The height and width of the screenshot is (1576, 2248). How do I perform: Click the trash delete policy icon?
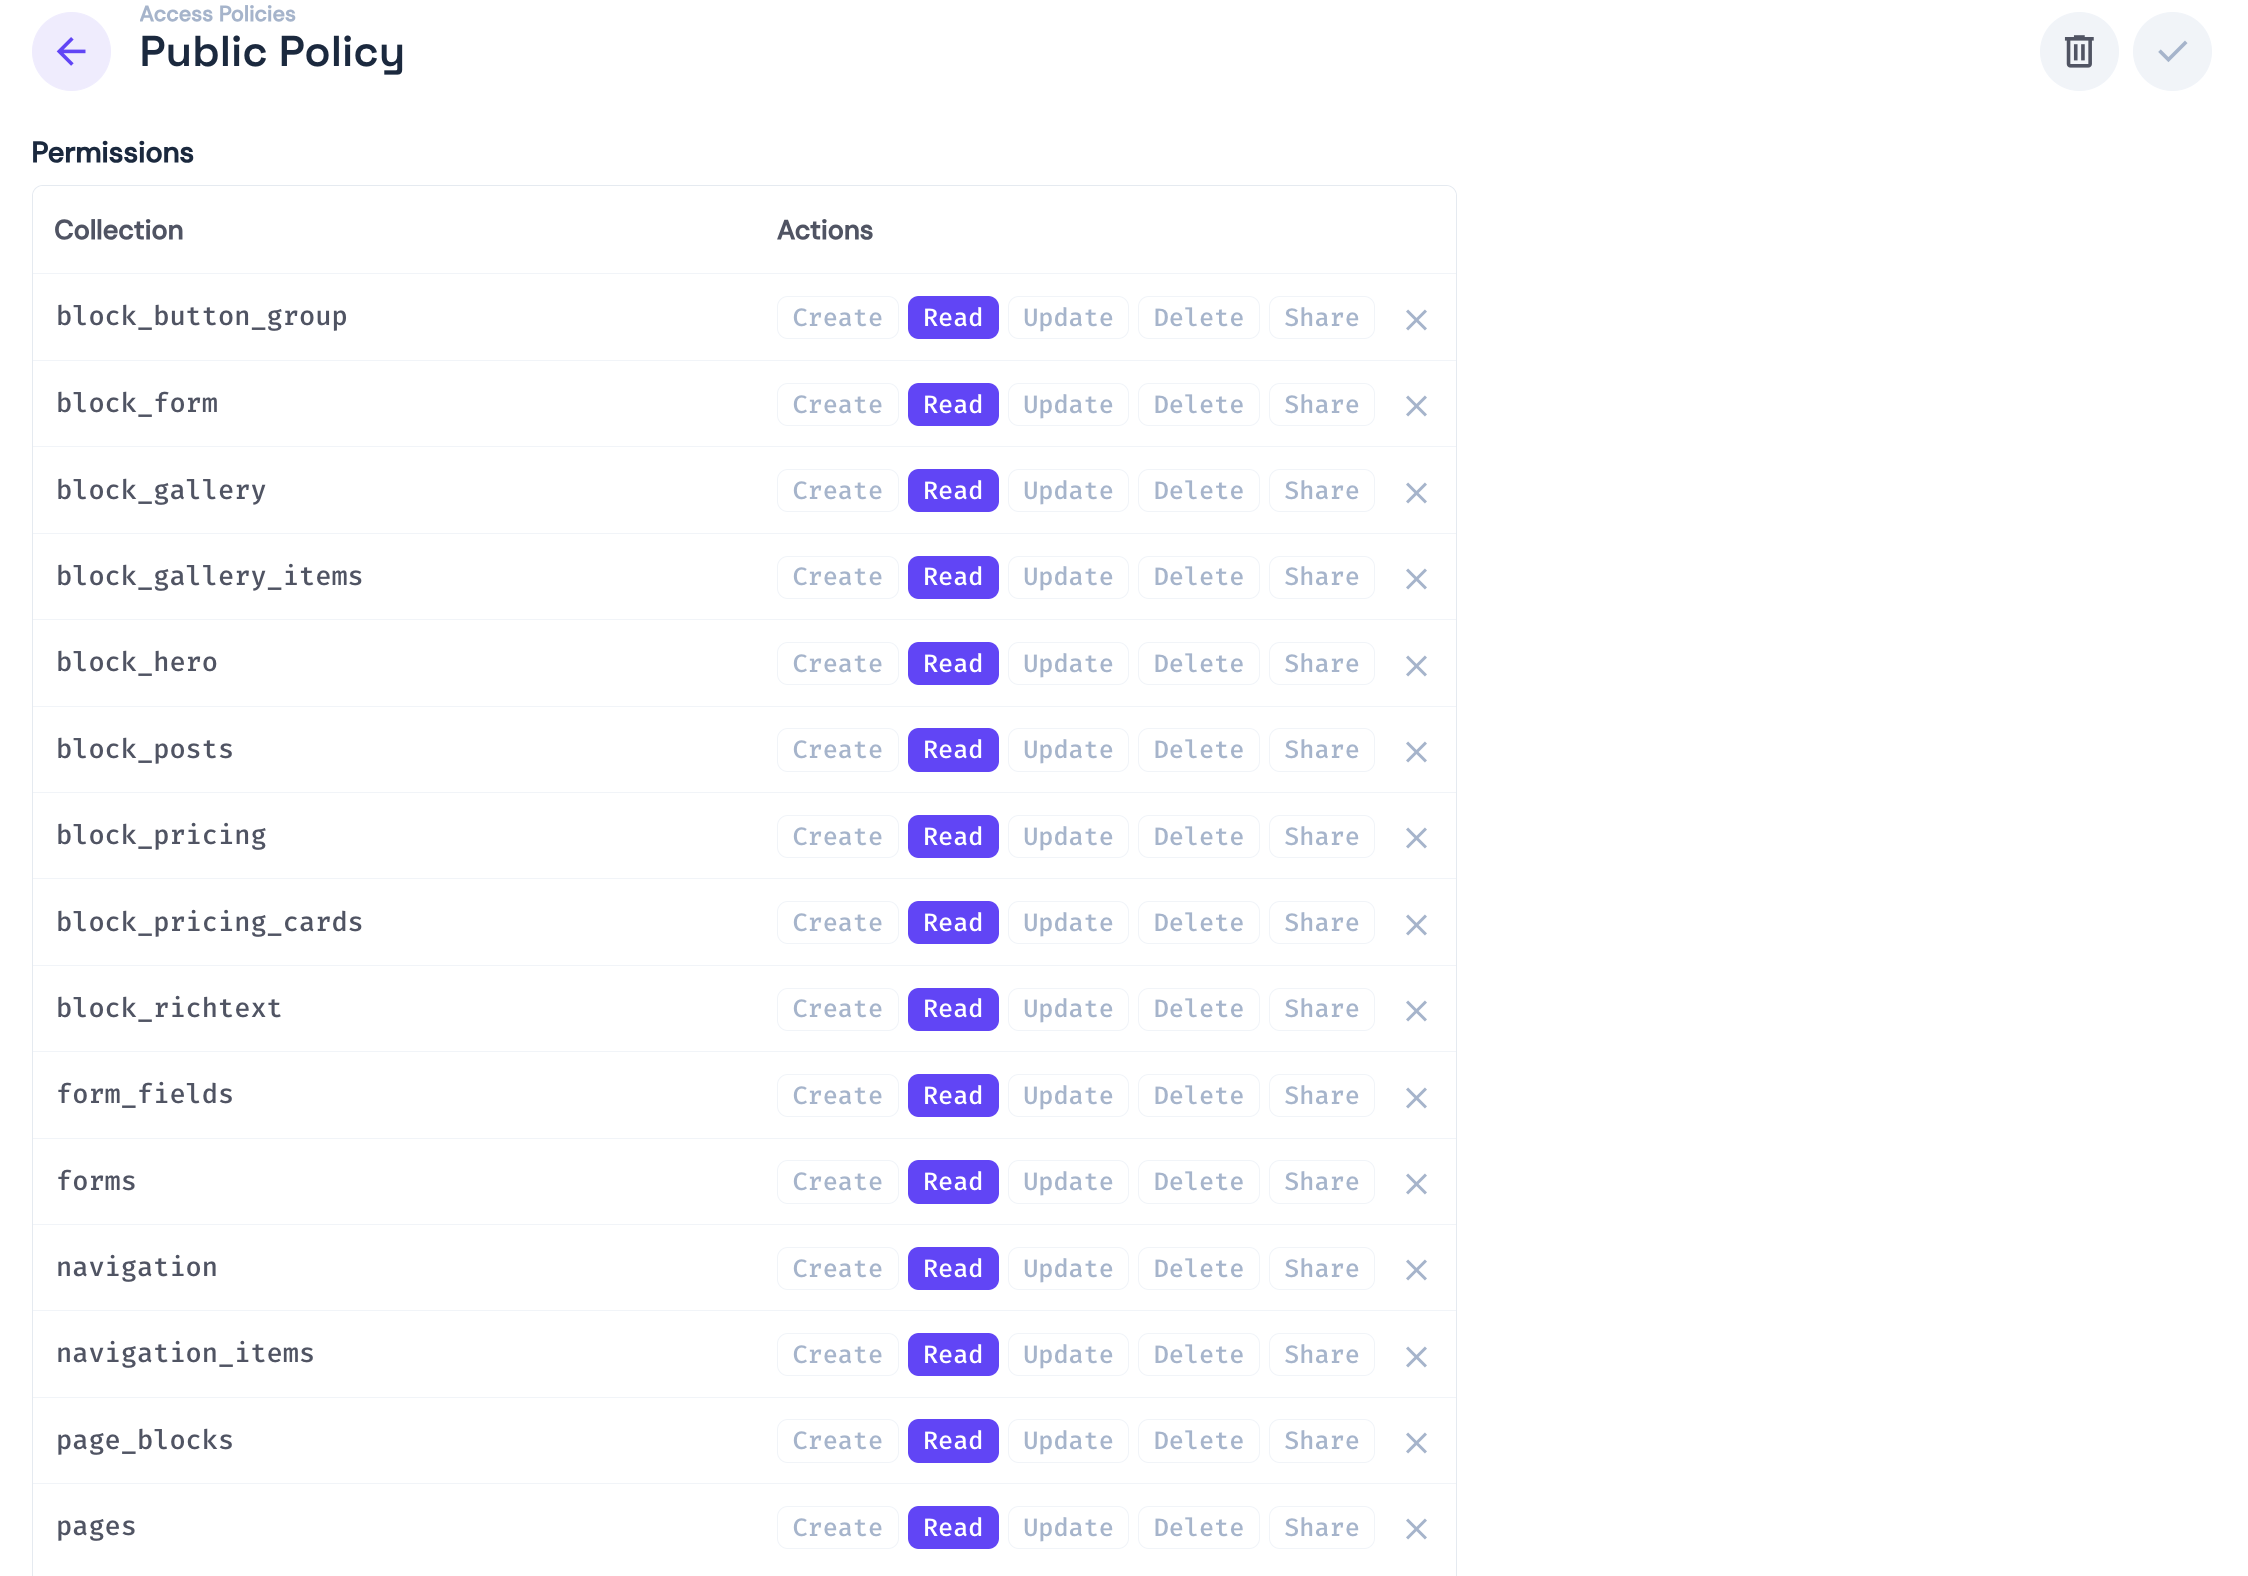[x=2078, y=51]
